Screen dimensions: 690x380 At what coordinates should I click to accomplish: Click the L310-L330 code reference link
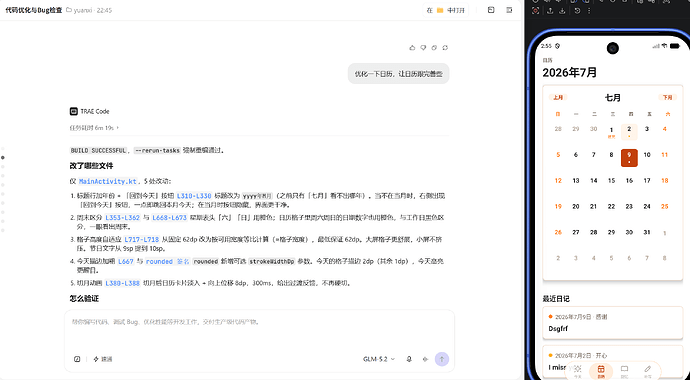pyautogui.click(x=194, y=195)
